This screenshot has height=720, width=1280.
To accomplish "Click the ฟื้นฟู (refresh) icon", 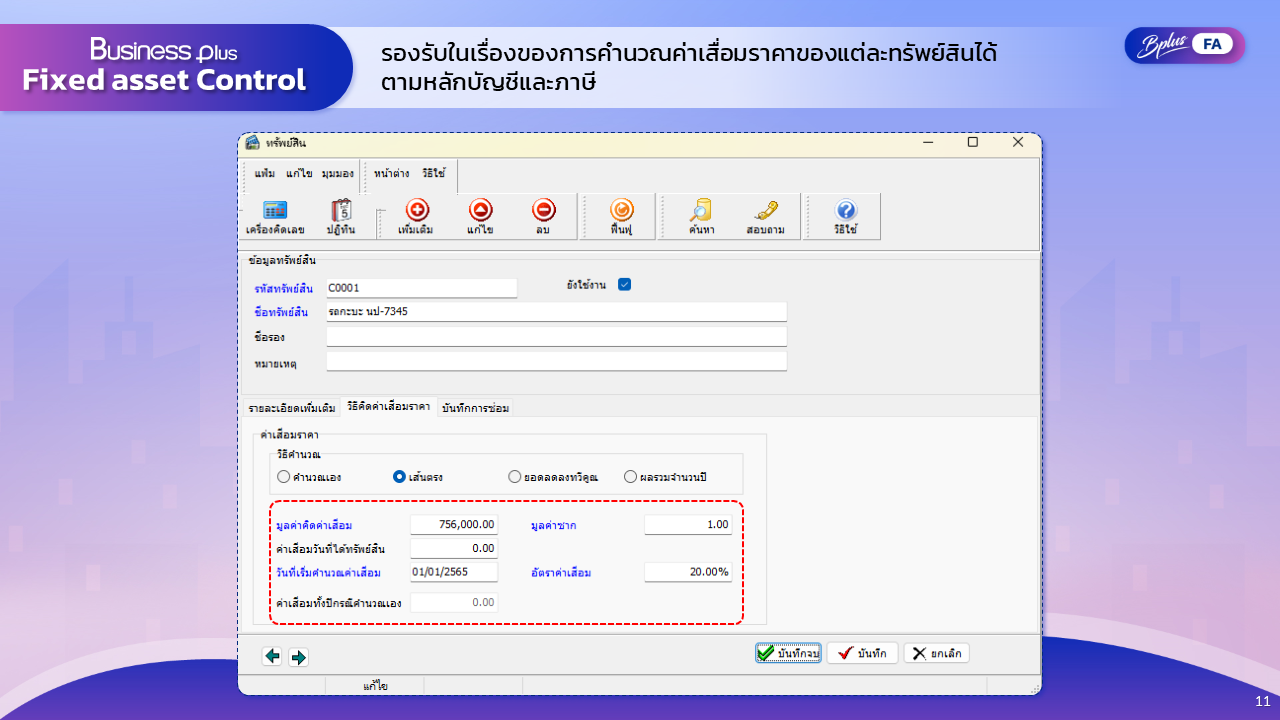I will 619,214.
